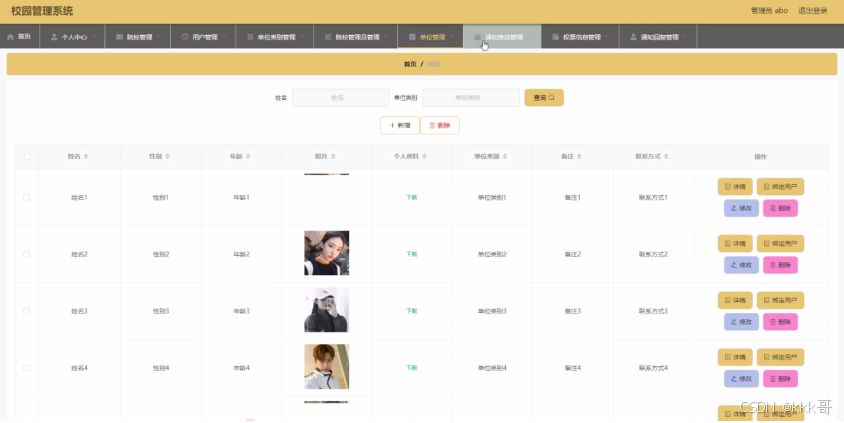
Task: Click 修改 for row 姓名3
Action: point(741,322)
